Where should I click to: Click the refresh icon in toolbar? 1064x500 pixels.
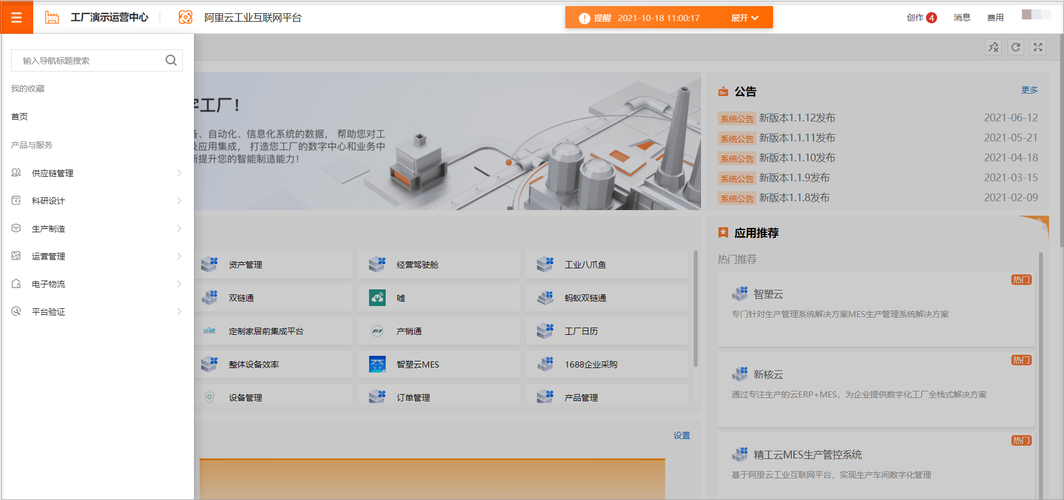pyautogui.click(x=1016, y=47)
